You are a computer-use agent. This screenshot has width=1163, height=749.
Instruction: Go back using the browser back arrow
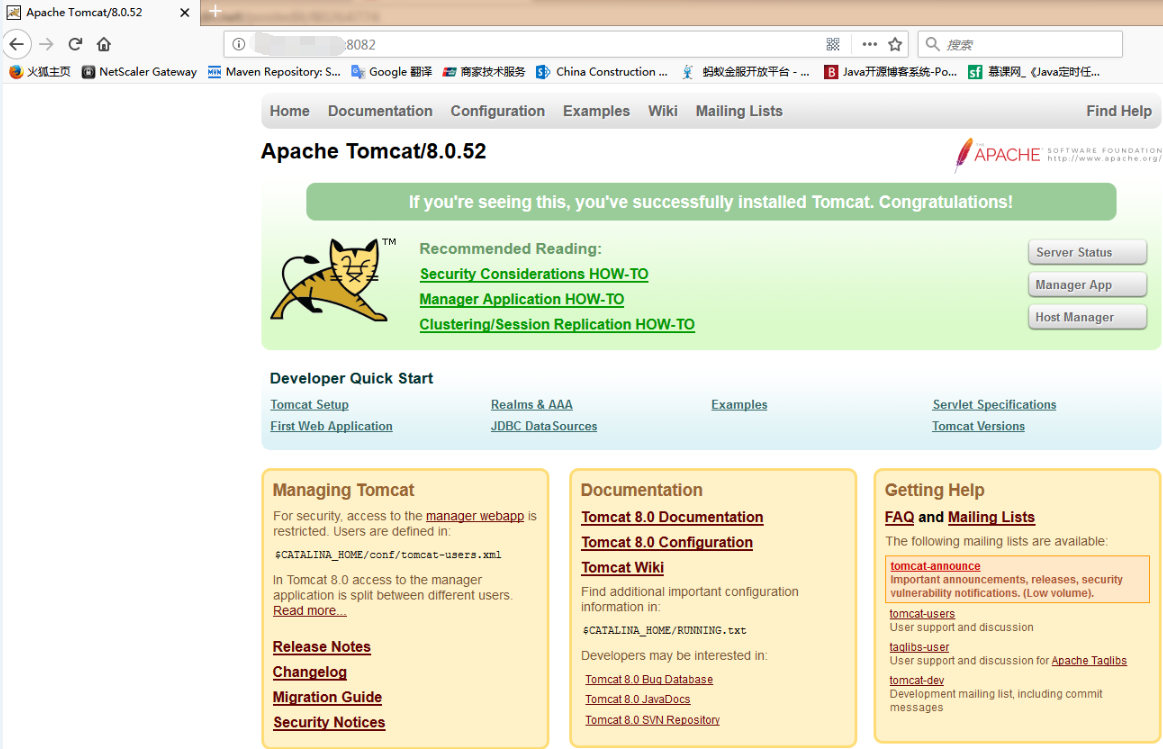point(16,44)
